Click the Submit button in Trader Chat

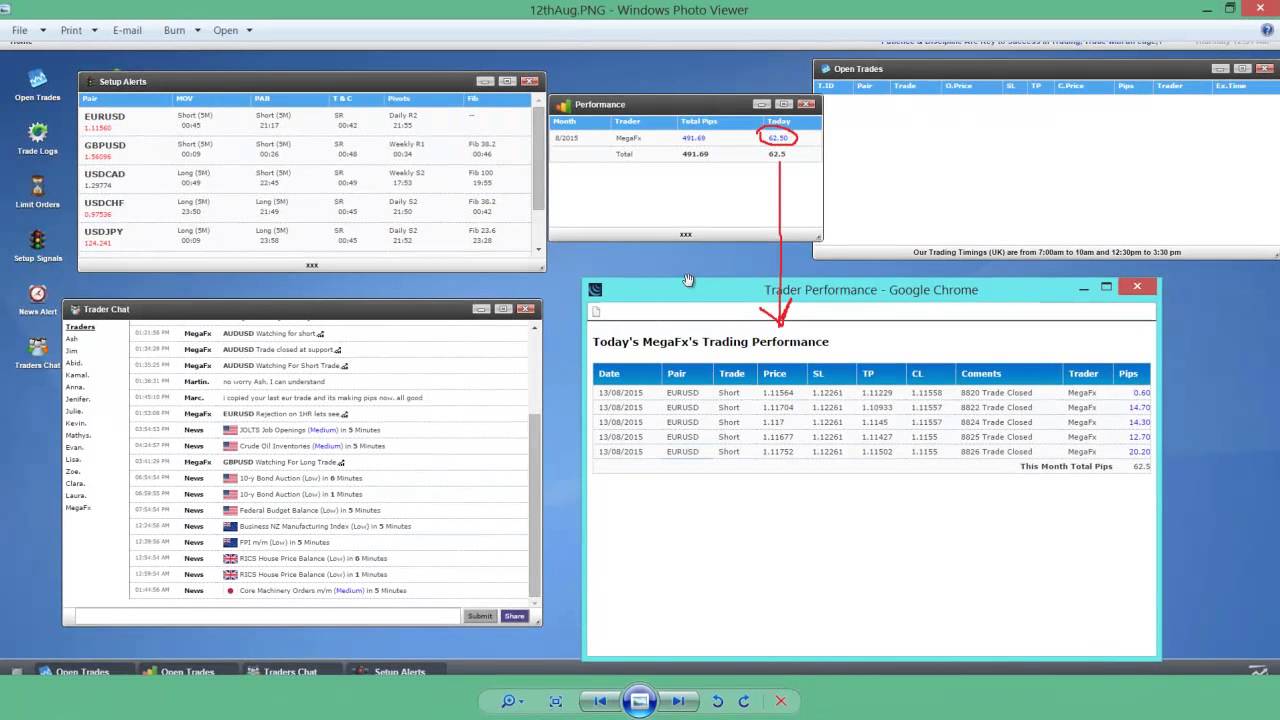point(480,616)
